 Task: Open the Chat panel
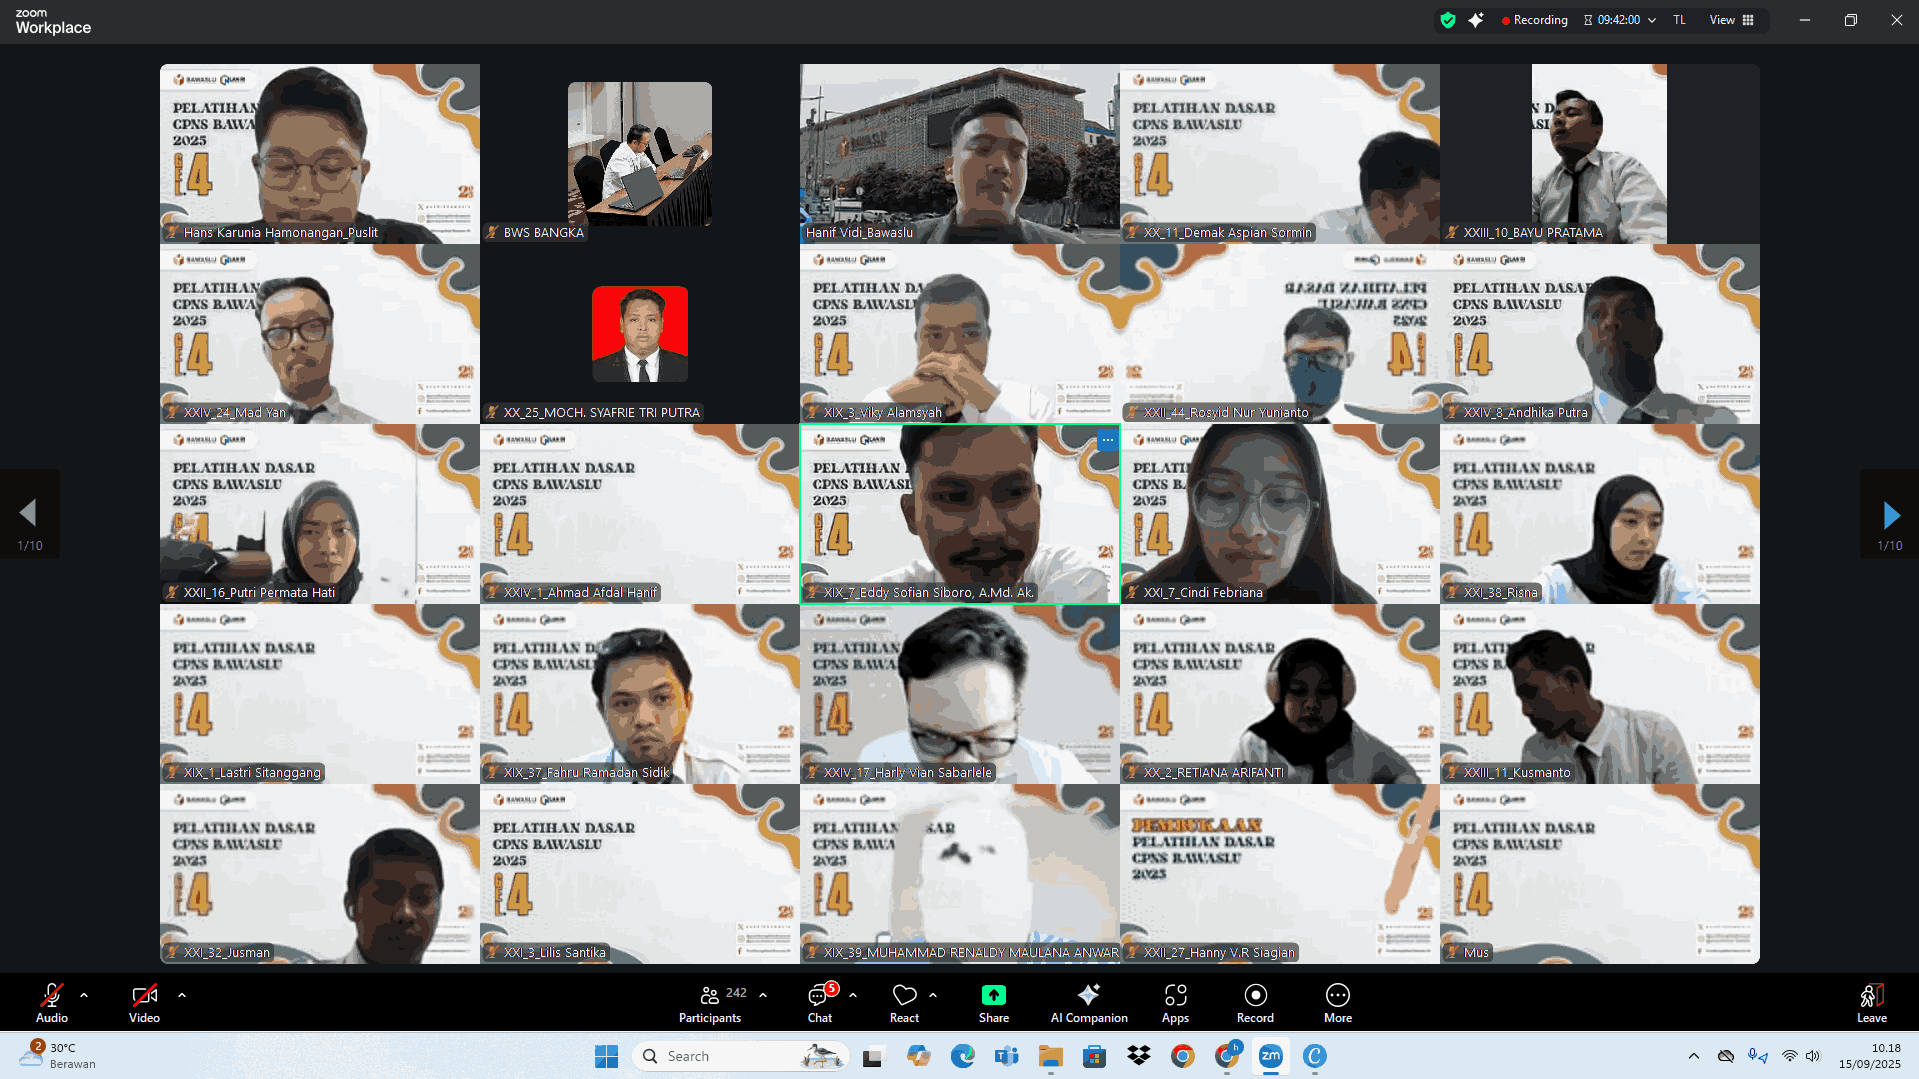[x=819, y=1003]
